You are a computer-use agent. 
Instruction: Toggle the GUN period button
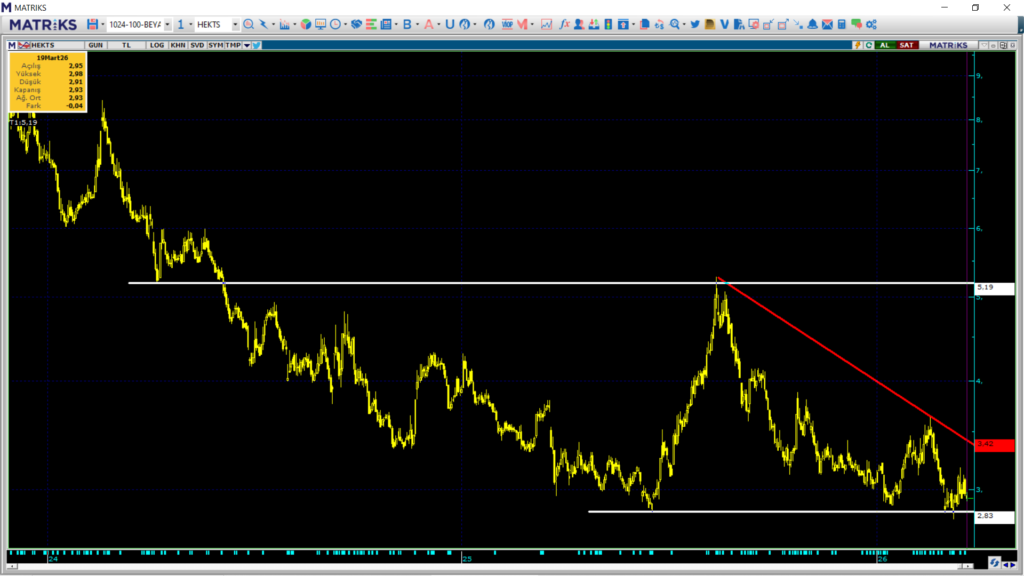pos(95,45)
